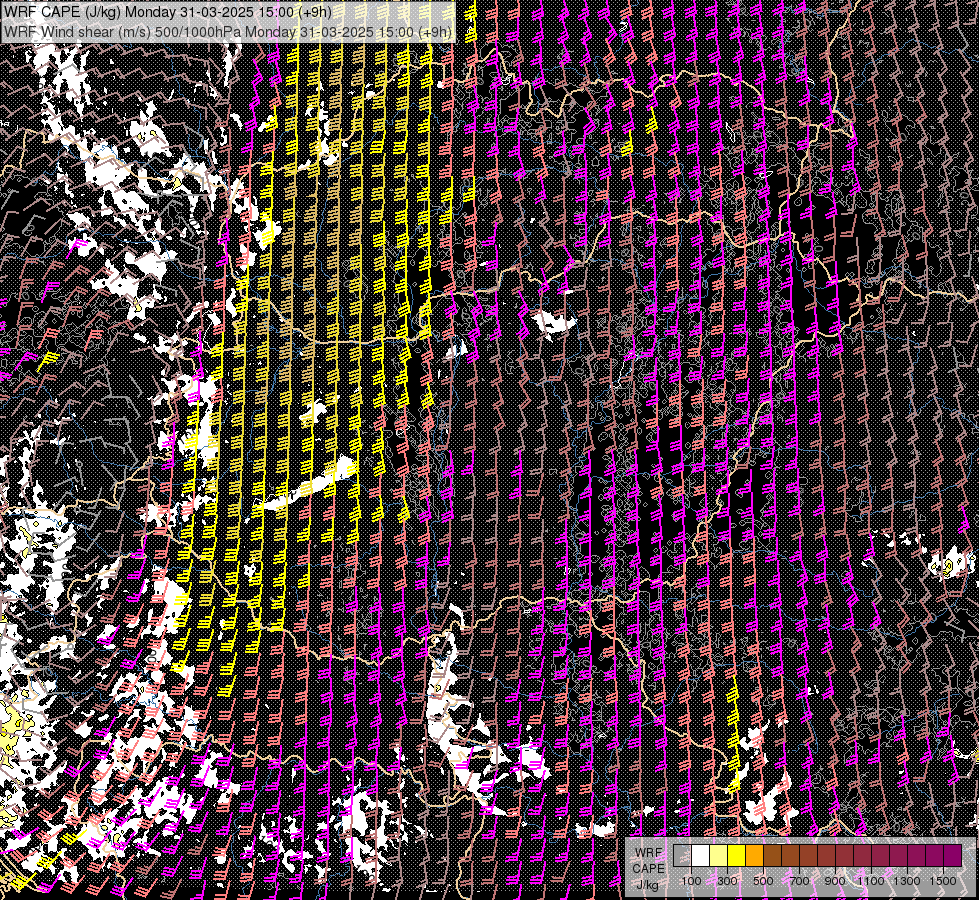This screenshot has height=900, width=979.
Task: Click the 'J/kg' unit label in legend
Action: tap(647, 884)
